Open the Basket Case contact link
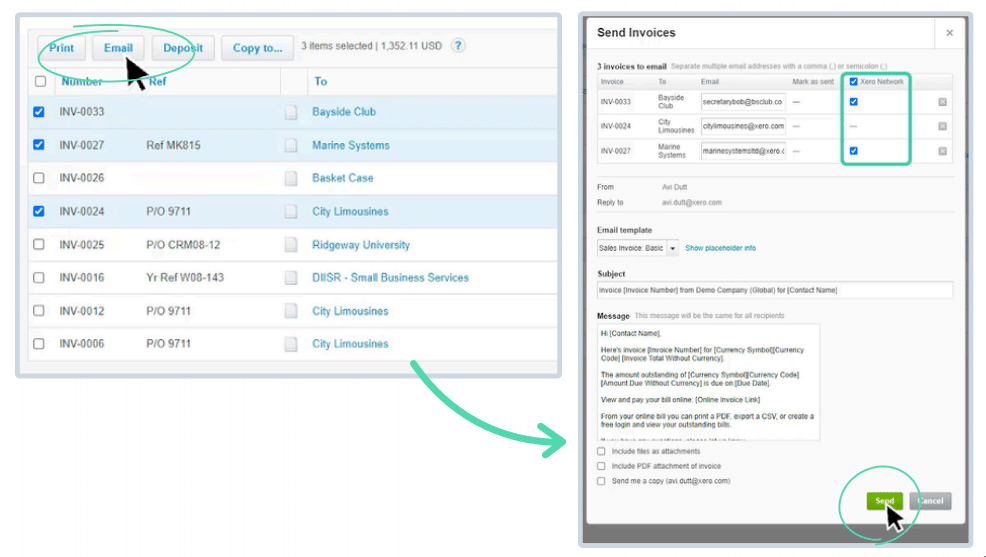 343,178
